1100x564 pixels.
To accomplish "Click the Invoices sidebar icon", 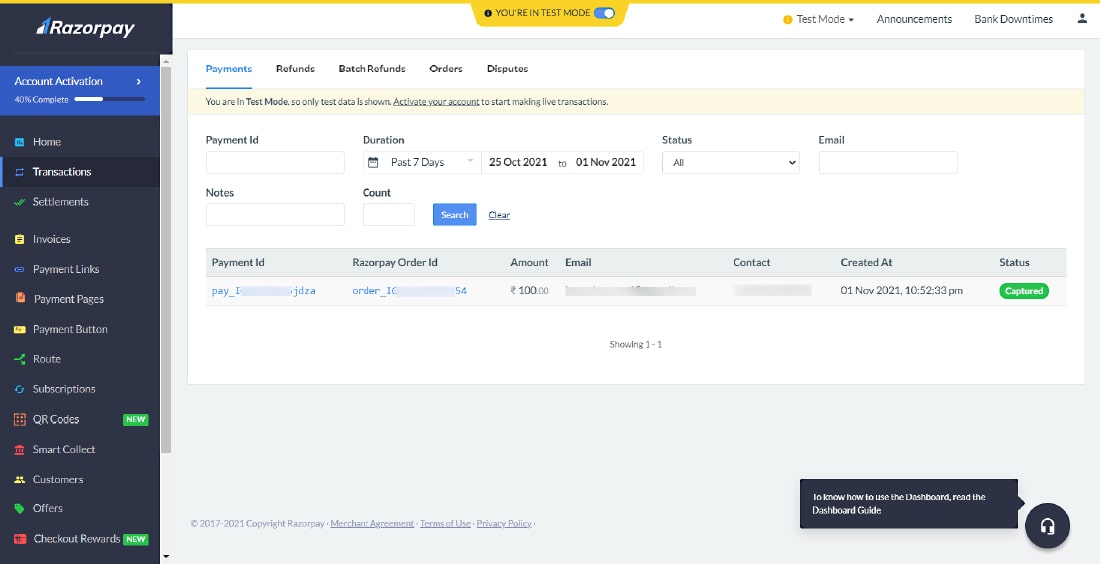I will [20, 239].
